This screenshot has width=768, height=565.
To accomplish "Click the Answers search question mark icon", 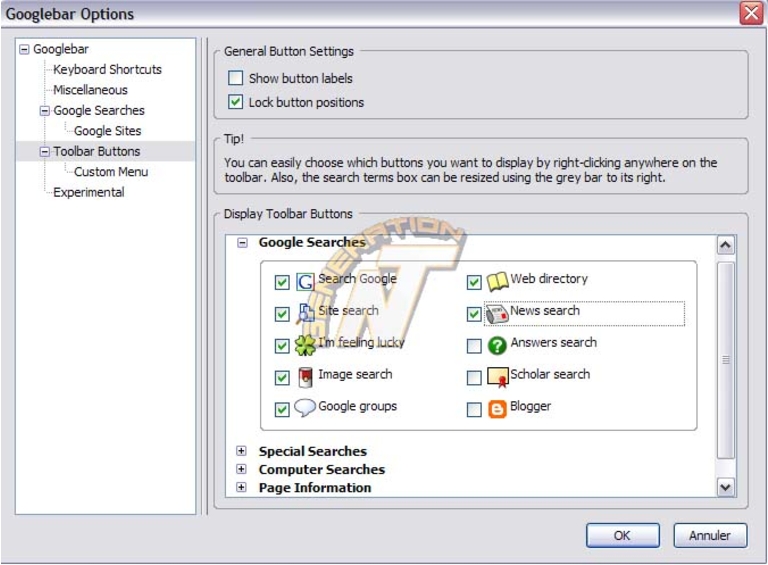I will pos(497,346).
